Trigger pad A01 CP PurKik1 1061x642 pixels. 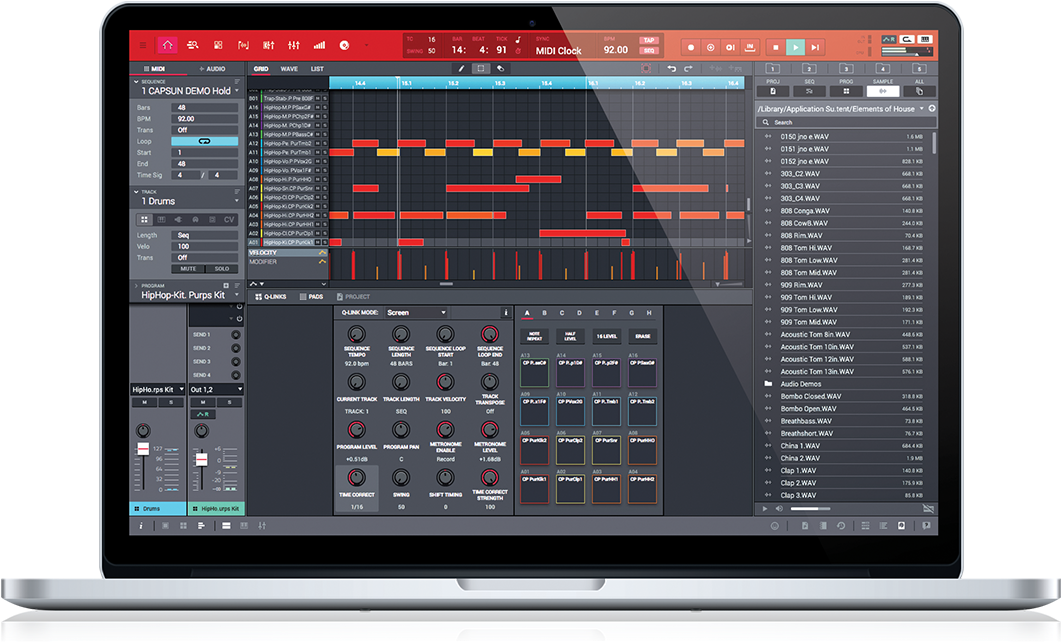[x=535, y=488]
